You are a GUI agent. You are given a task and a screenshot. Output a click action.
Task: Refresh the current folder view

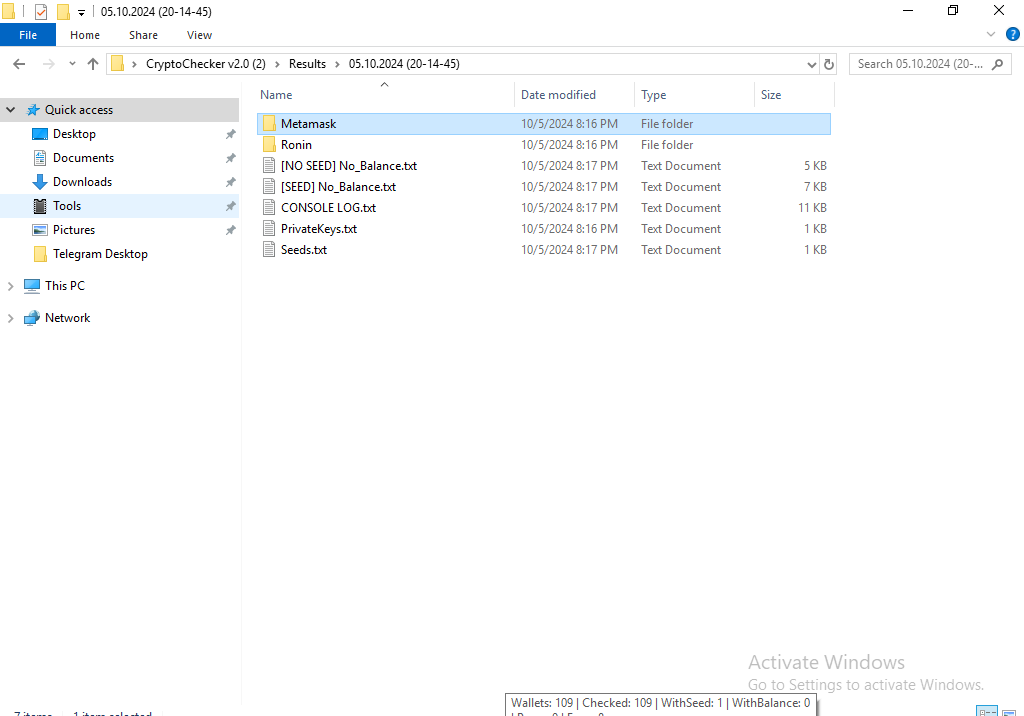pos(828,64)
